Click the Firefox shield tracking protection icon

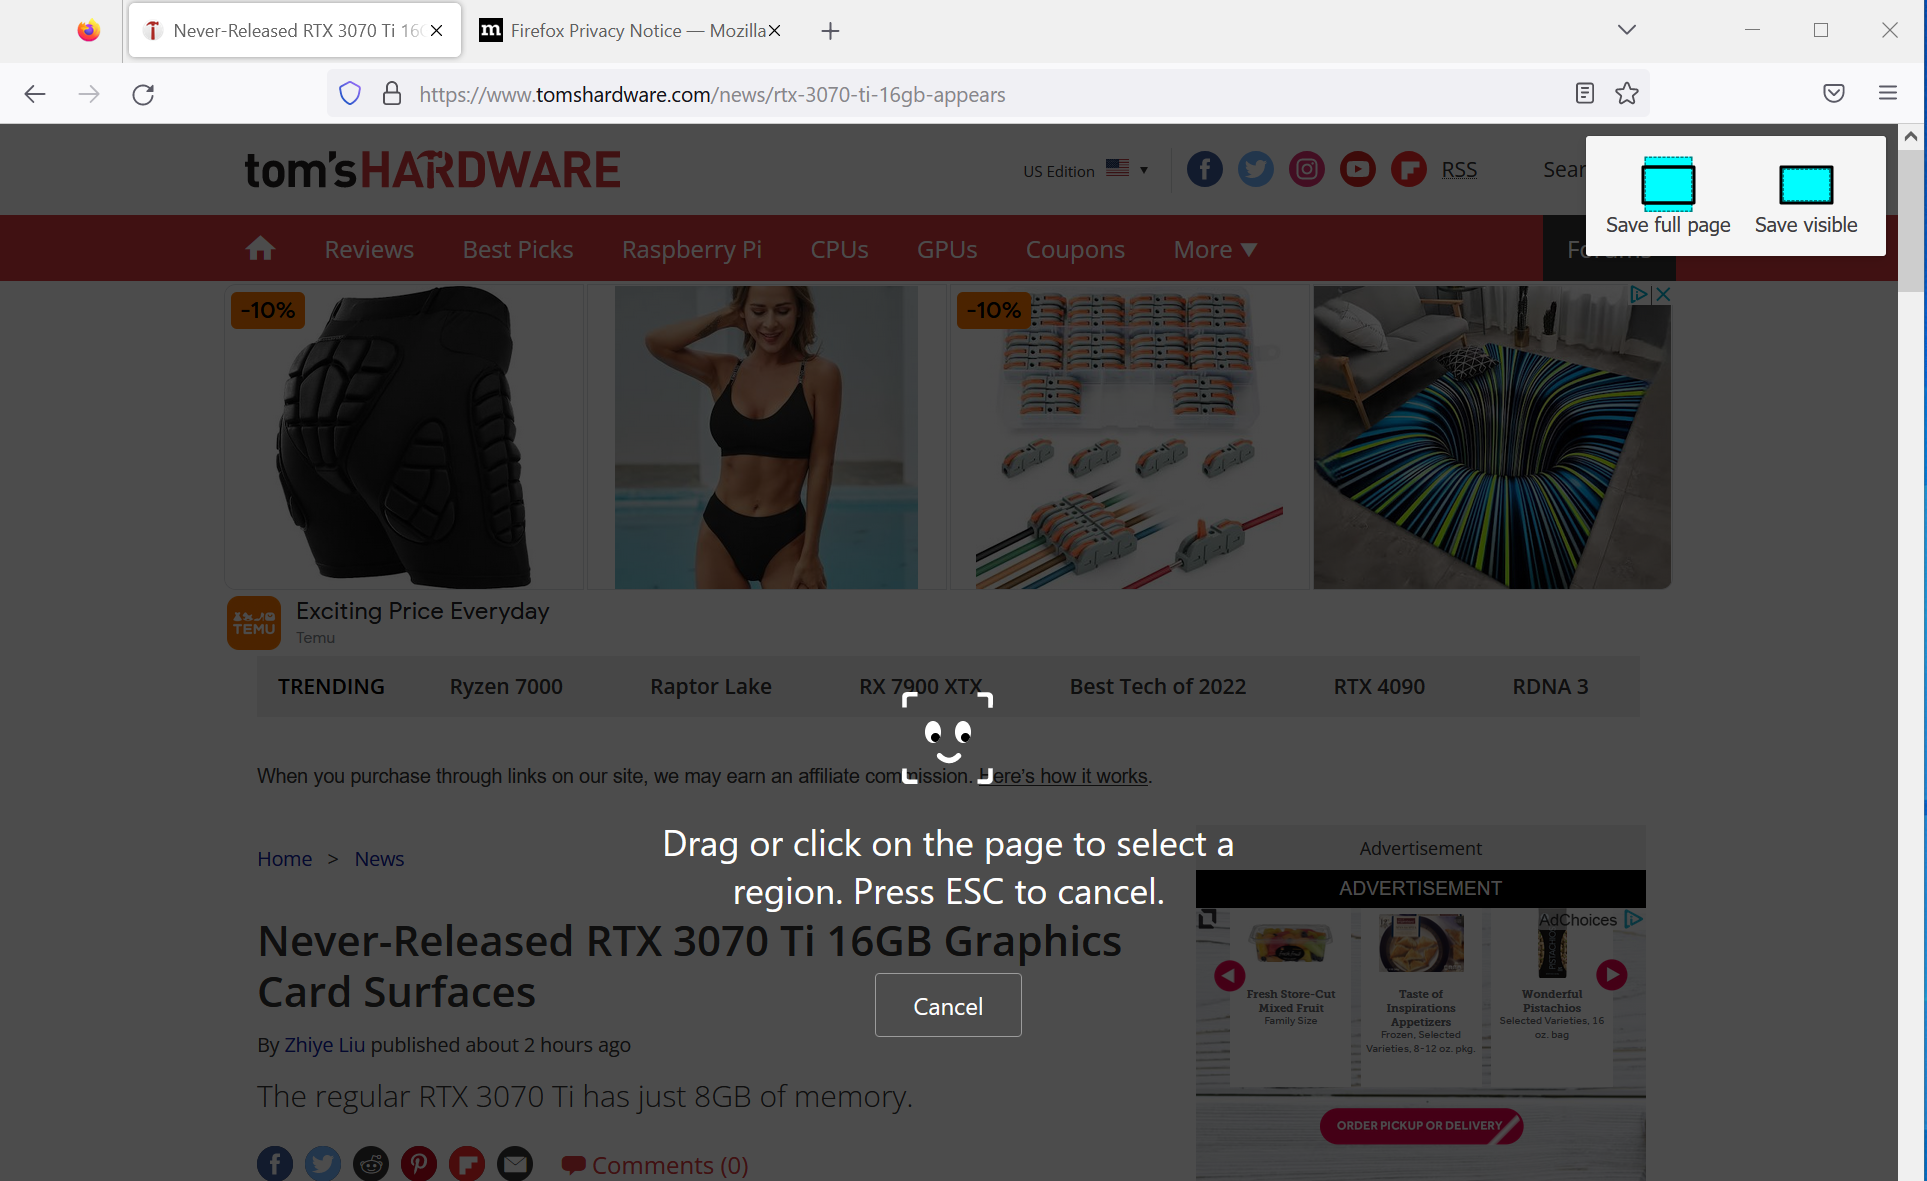click(350, 92)
